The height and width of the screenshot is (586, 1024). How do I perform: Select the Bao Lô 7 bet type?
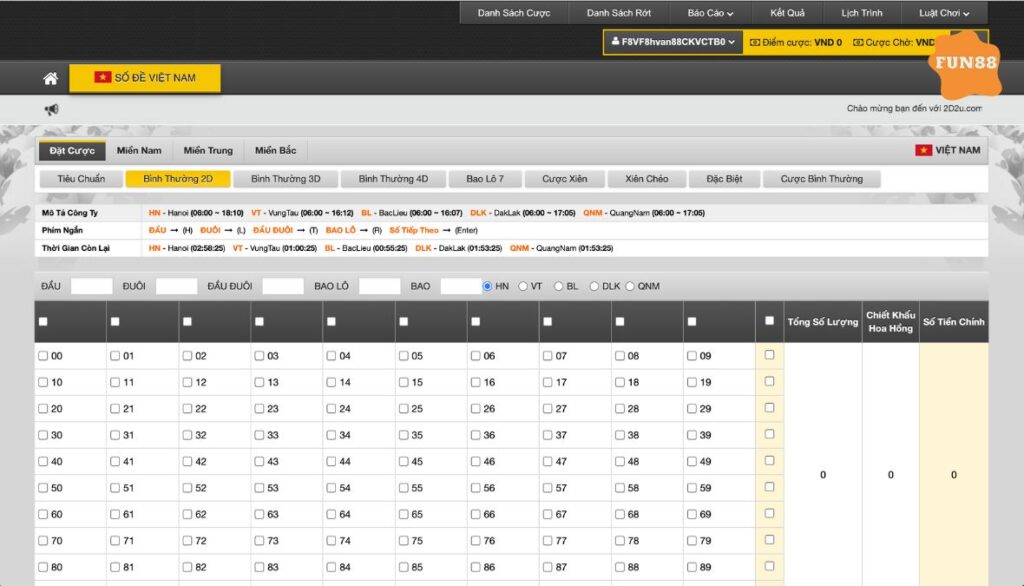point(485,179)
